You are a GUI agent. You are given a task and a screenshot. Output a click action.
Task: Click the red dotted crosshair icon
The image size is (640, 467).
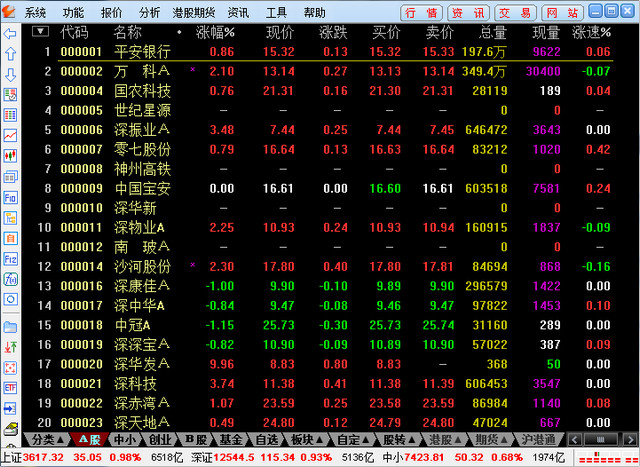point(10,367)
